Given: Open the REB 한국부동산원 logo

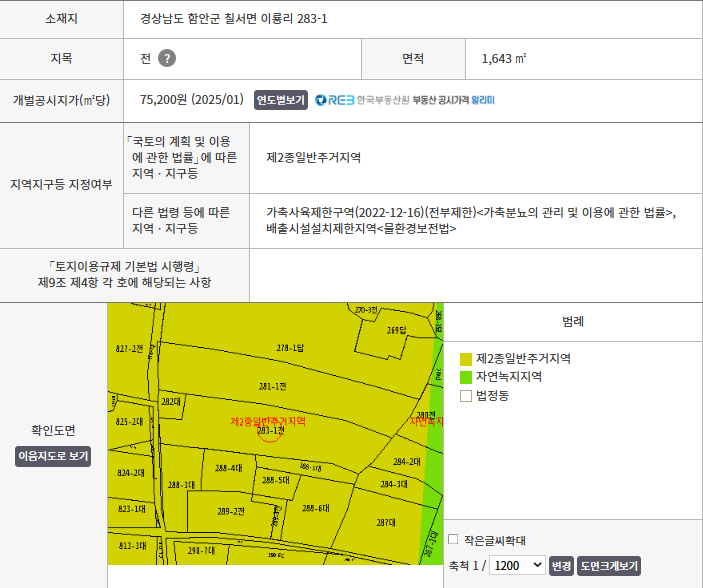Looking at the screenshot, I should pos(361,100).
